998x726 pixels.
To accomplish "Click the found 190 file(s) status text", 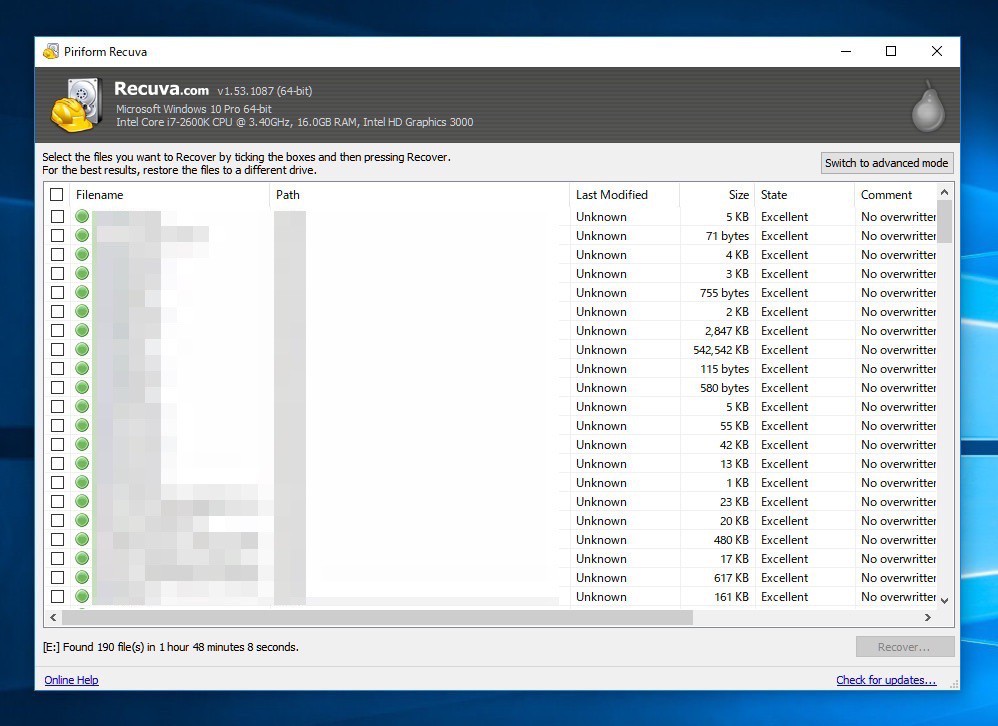I will (171, 647).
